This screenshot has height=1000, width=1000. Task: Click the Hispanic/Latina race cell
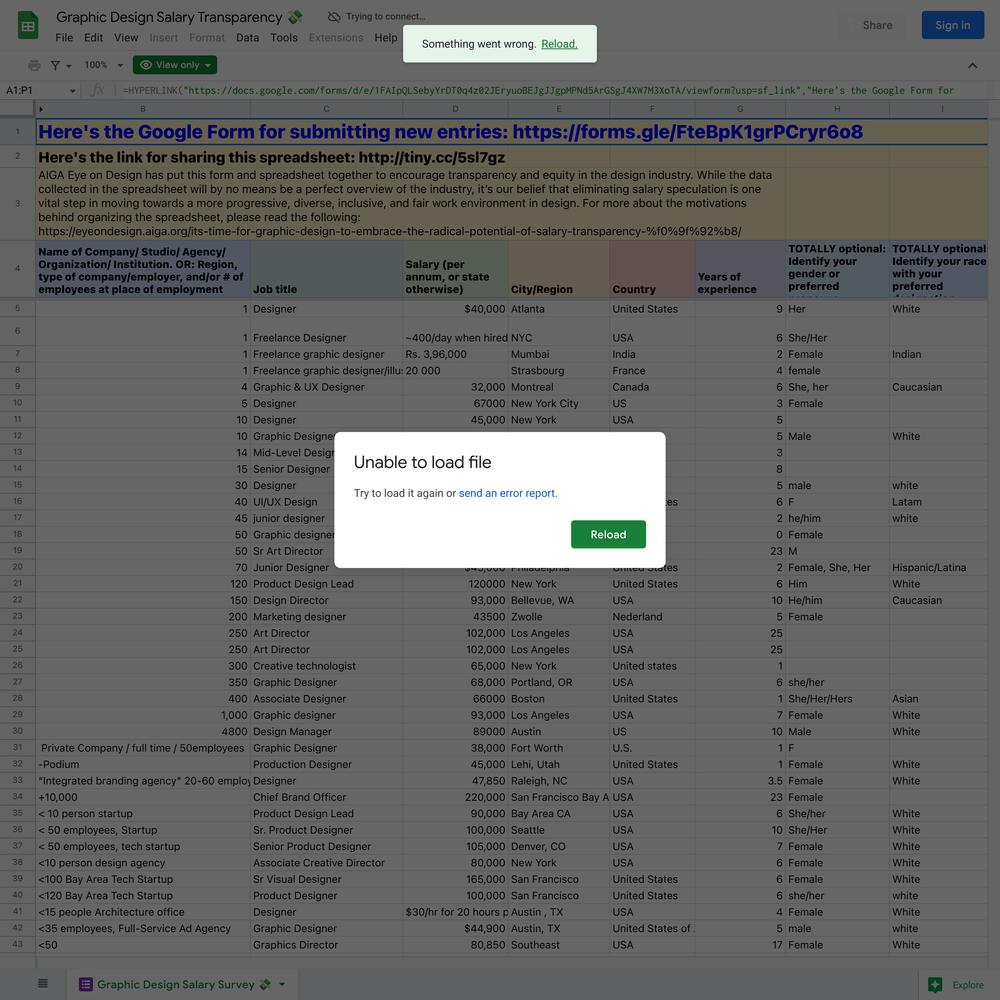pos(938,568)
